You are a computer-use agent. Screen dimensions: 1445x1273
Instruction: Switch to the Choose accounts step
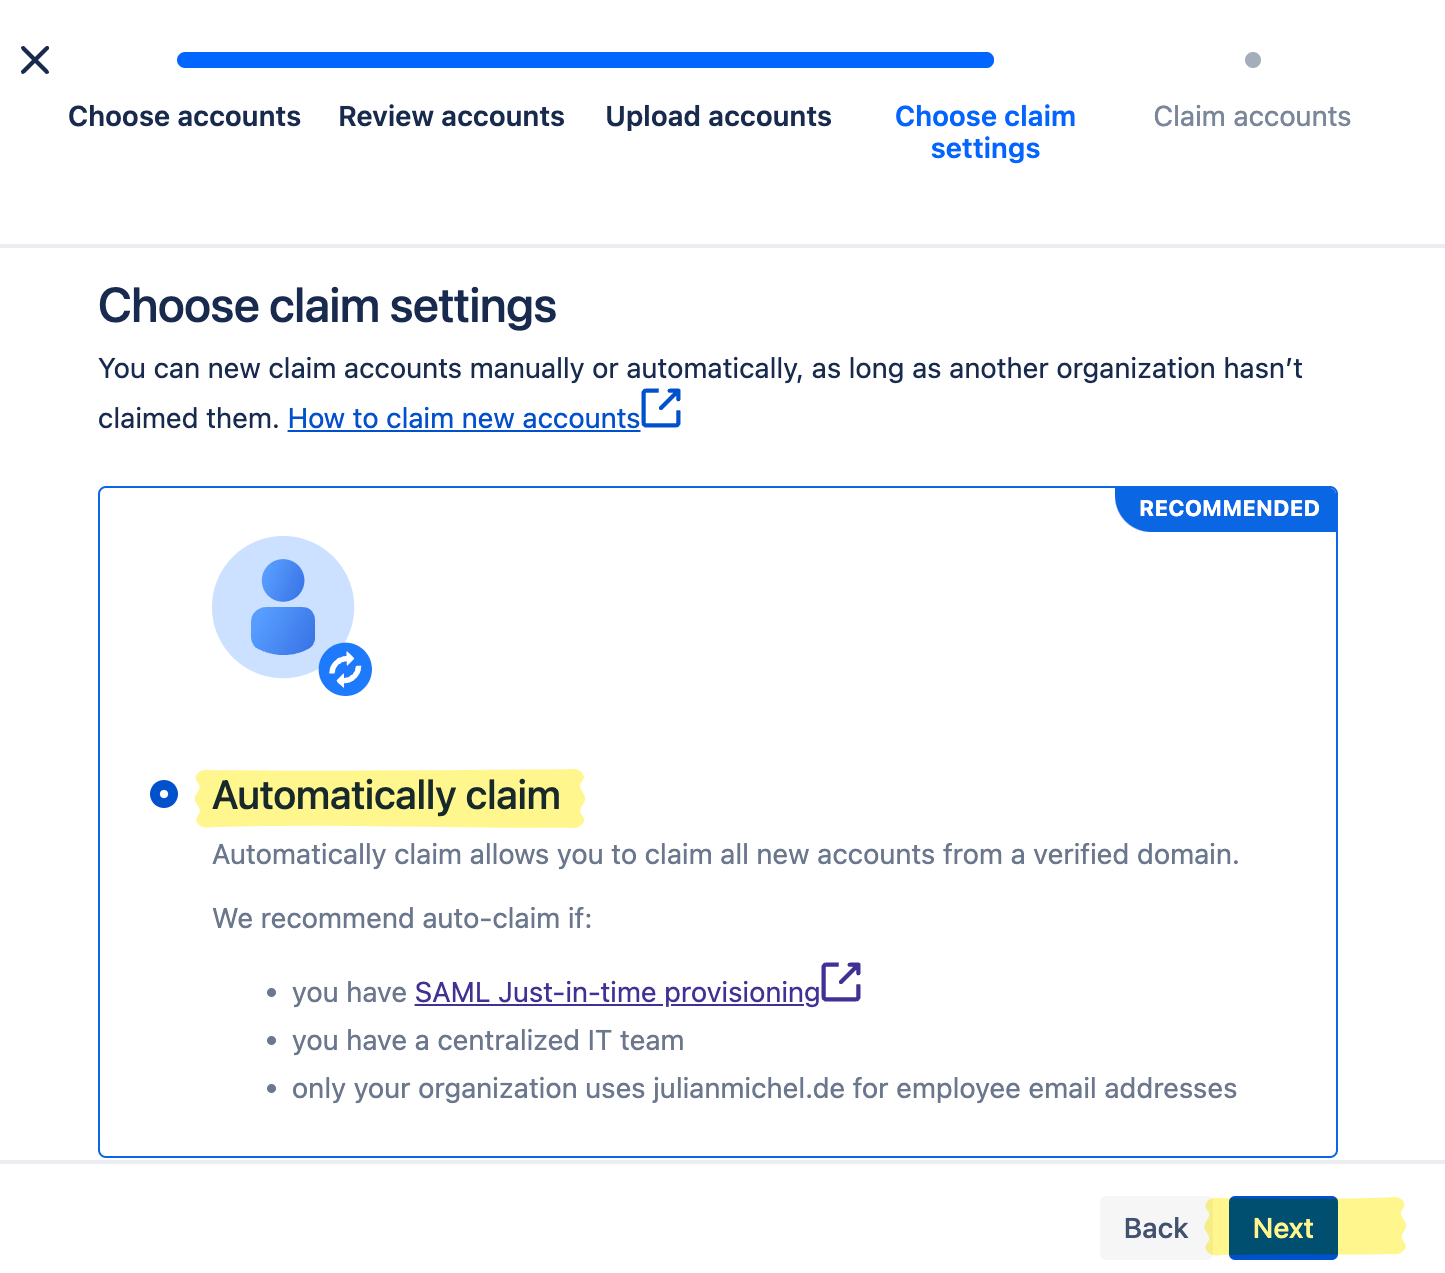click(184, 116)
